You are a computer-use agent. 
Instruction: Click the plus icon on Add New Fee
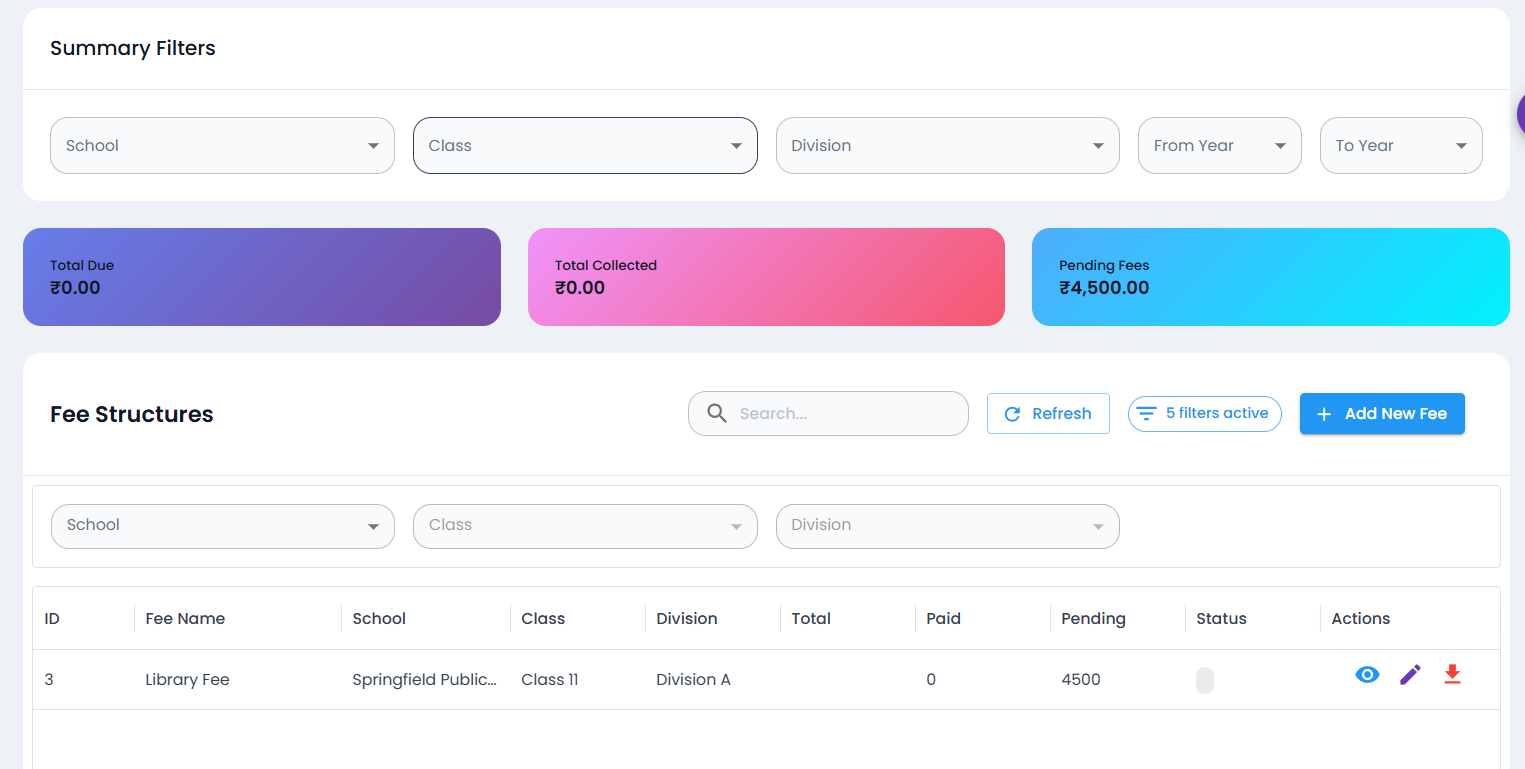tap(1325, 413)
